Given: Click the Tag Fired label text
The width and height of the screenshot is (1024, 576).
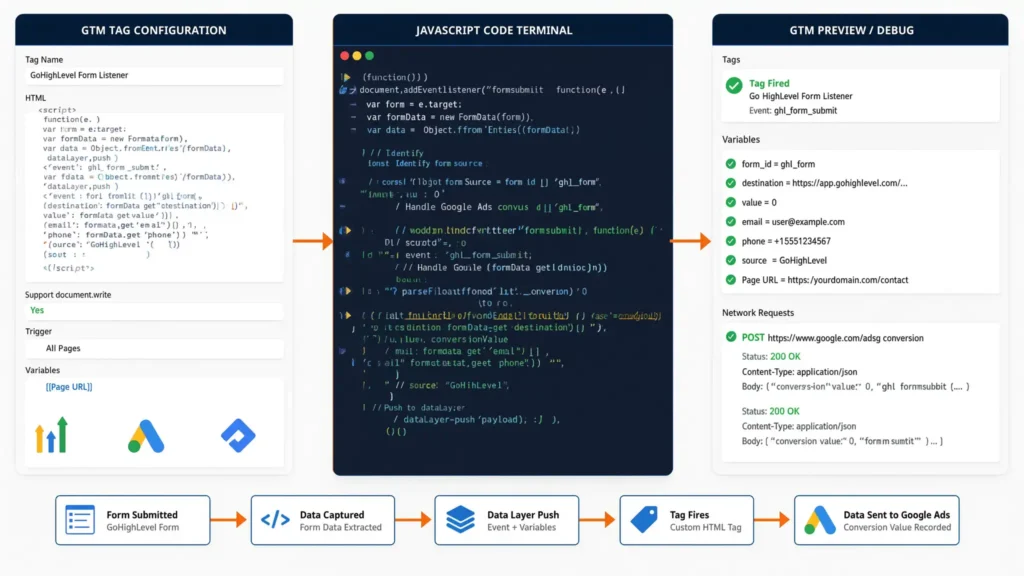Looking at the screenshot, I should point(769,83).
